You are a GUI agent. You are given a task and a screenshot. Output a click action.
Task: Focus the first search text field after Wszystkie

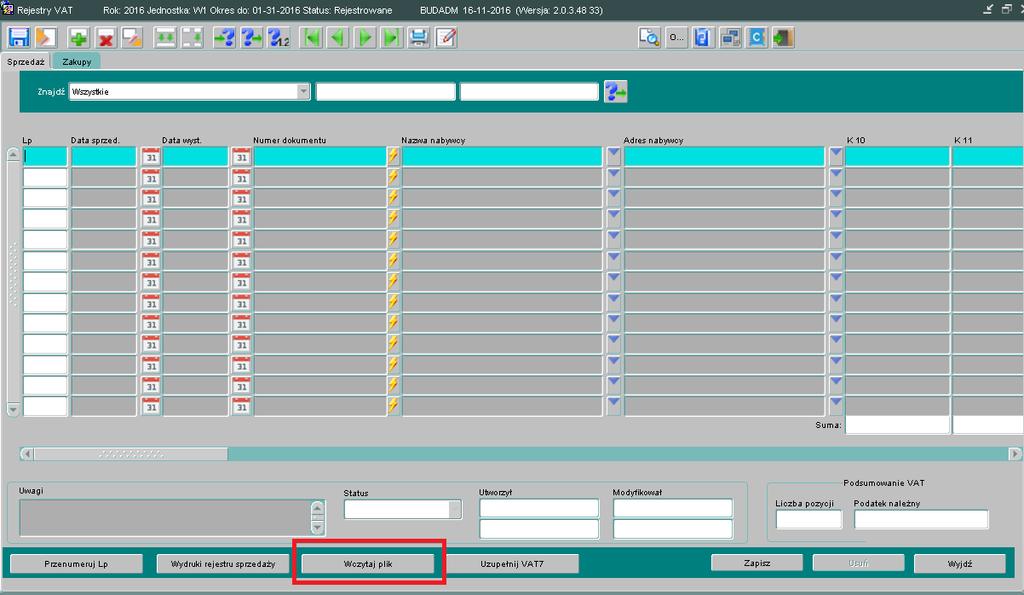(385, 91)
